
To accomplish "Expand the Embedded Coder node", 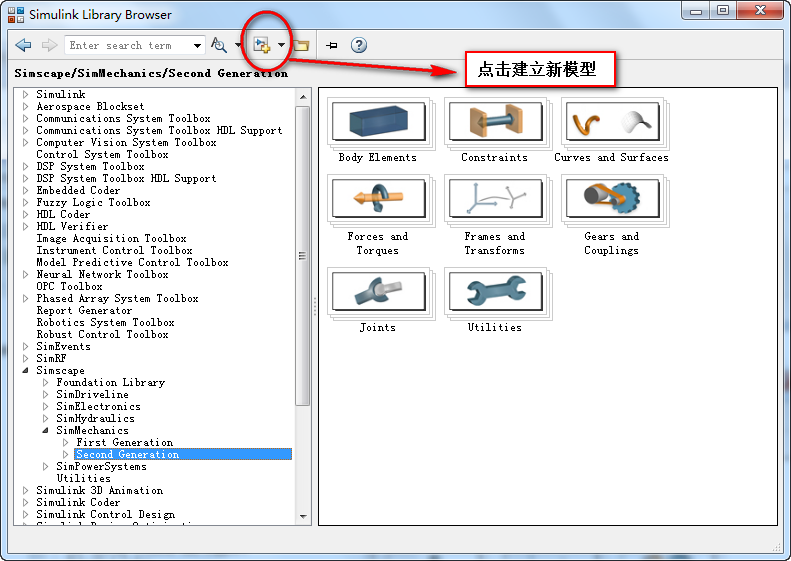I will pos(25,190).
